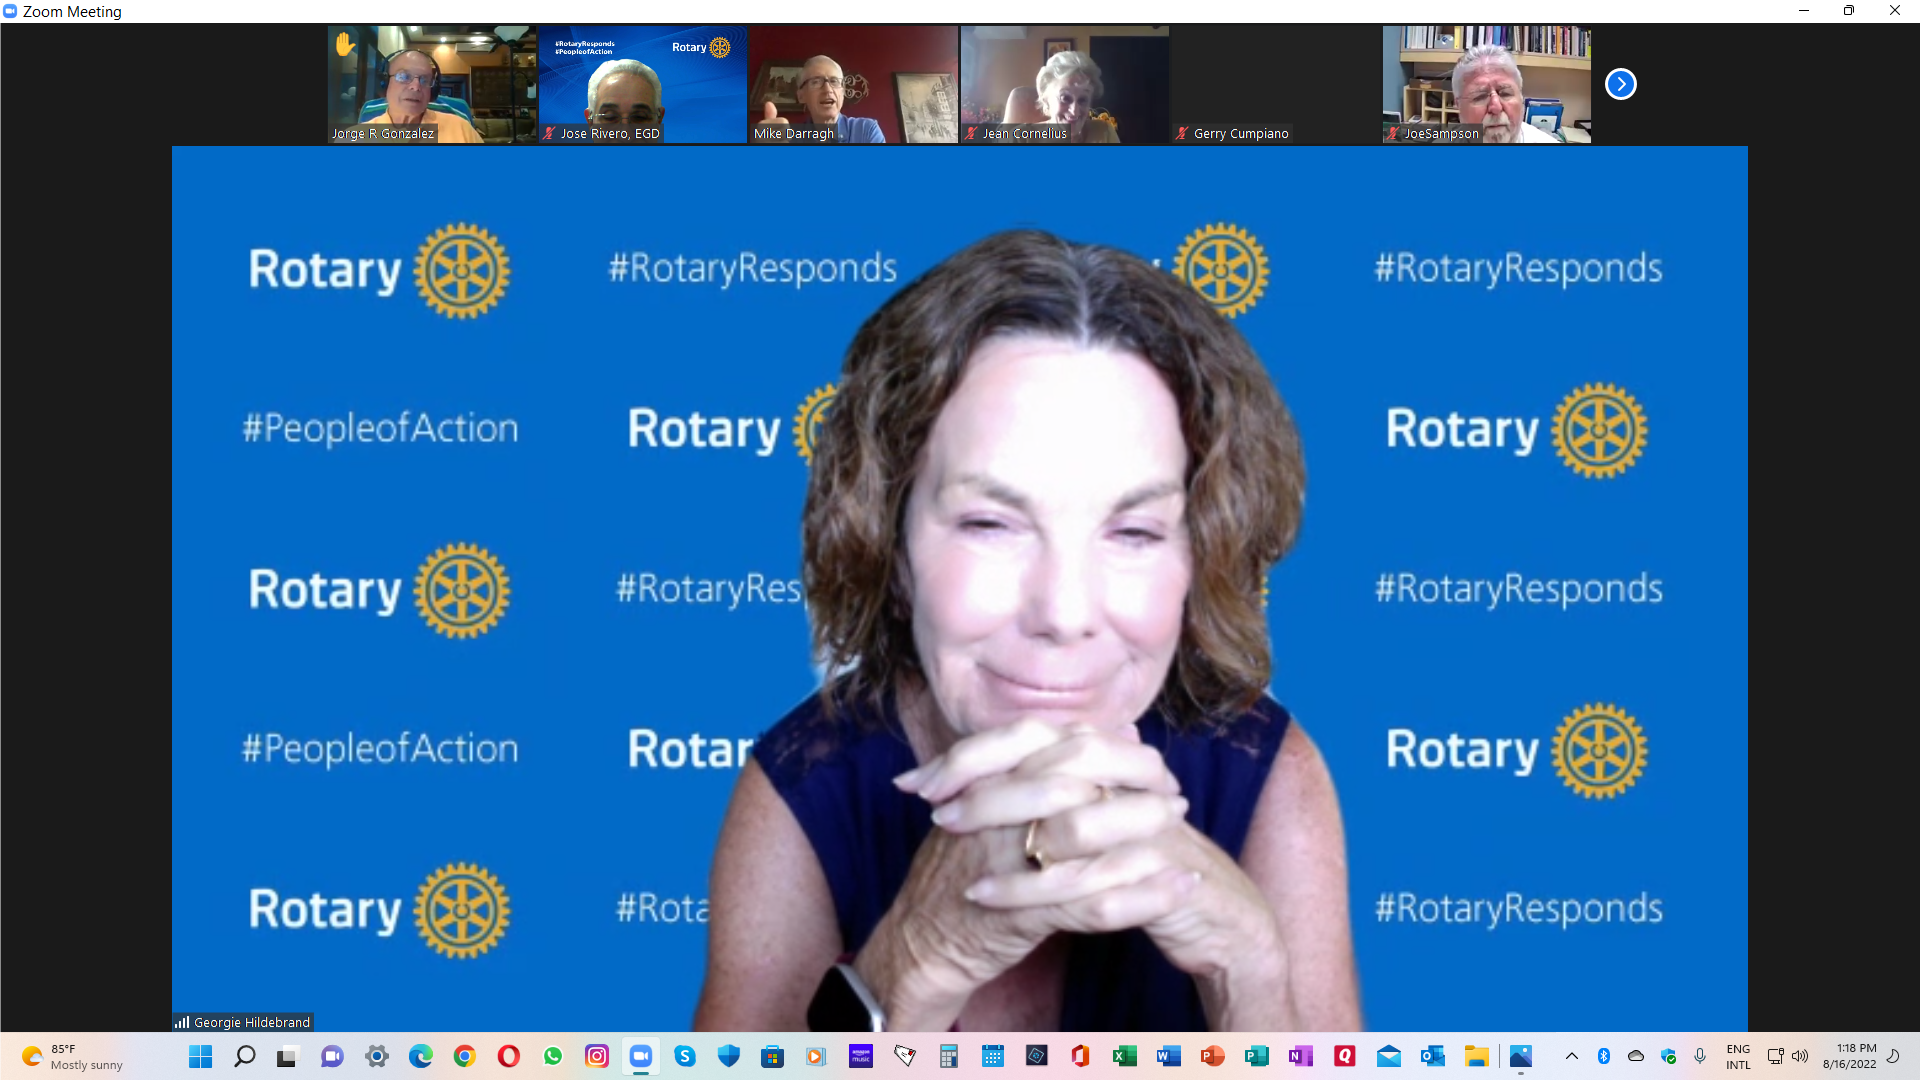Screen dimensions: 1920x1080
Task: Launch Google Chrome from taskbar
Action: [464, 1056]
